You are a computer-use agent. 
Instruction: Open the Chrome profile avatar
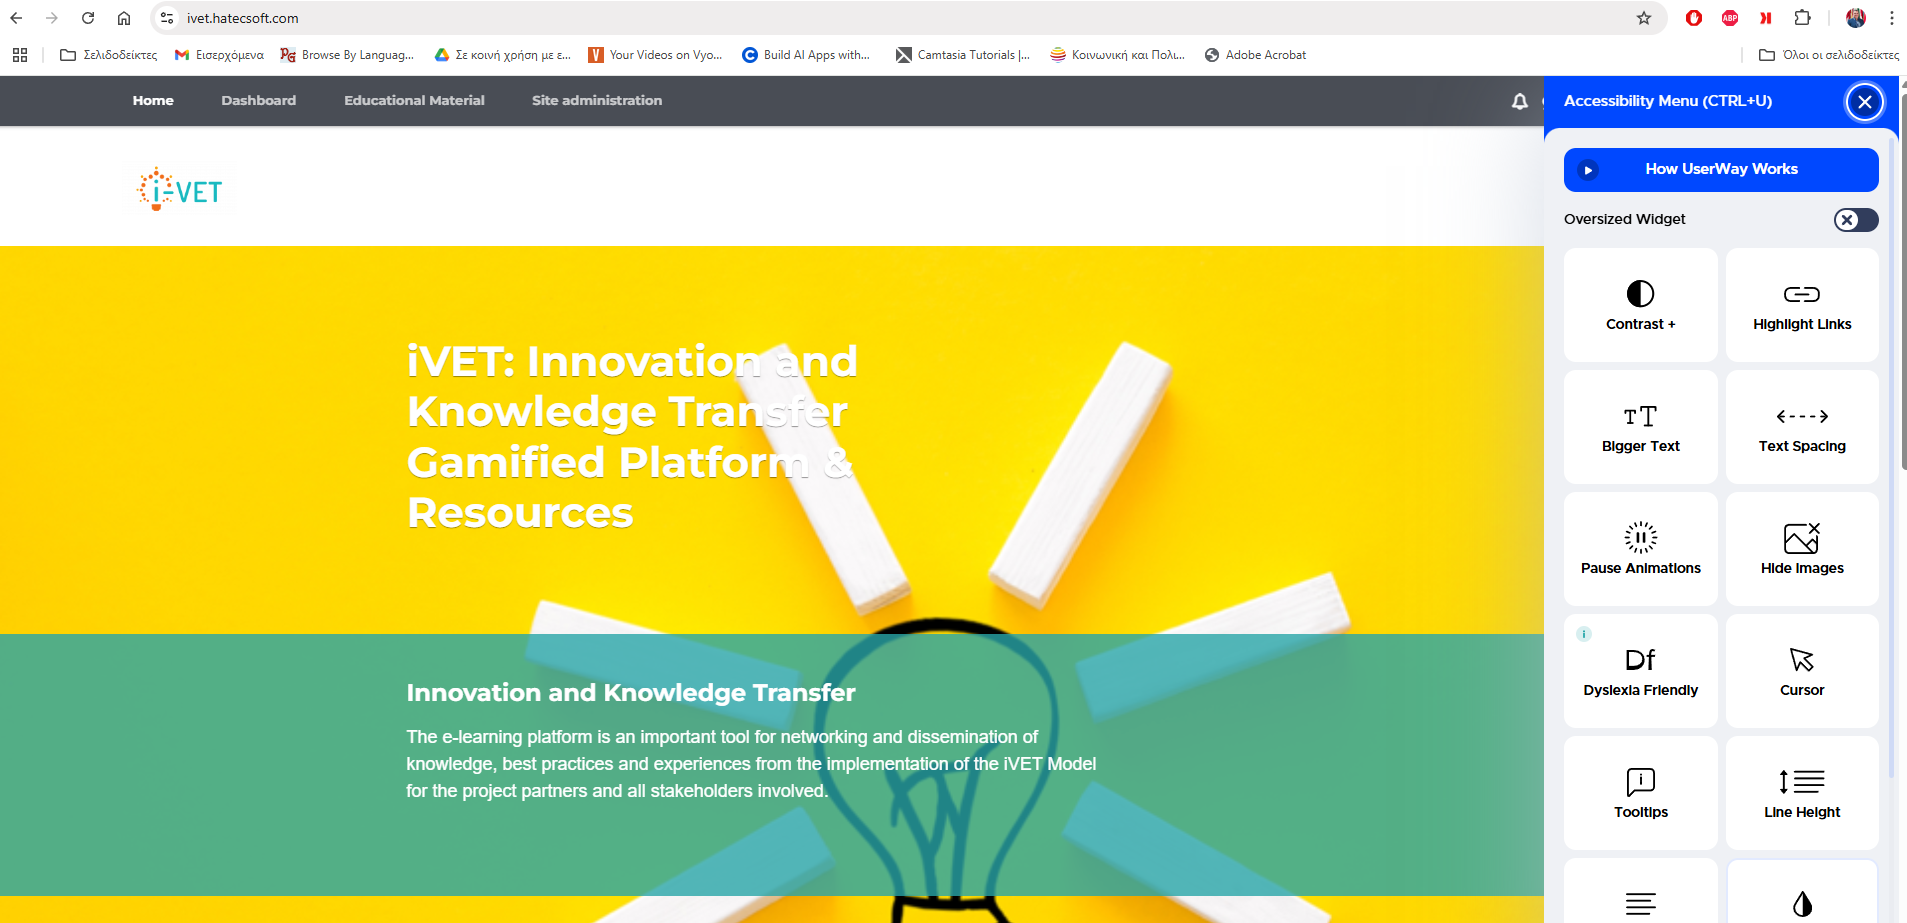click(x=1856, y=18)
